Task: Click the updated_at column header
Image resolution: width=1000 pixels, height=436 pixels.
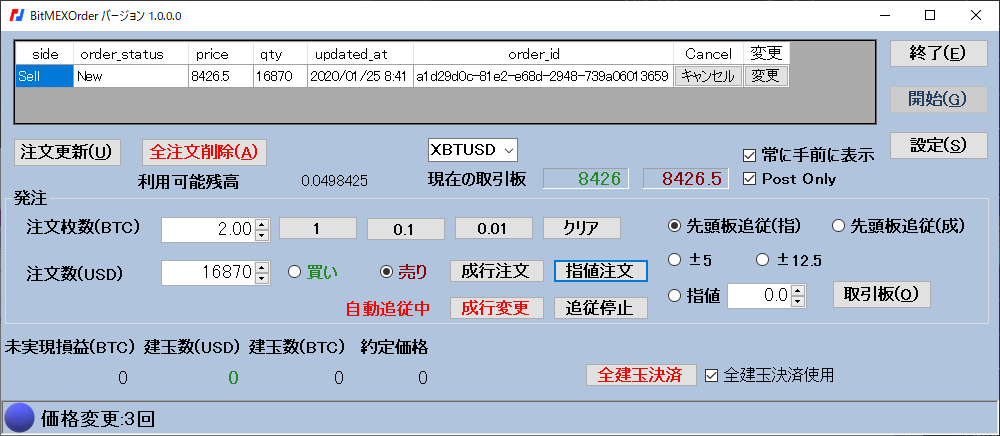Action: tap(360, 54)
